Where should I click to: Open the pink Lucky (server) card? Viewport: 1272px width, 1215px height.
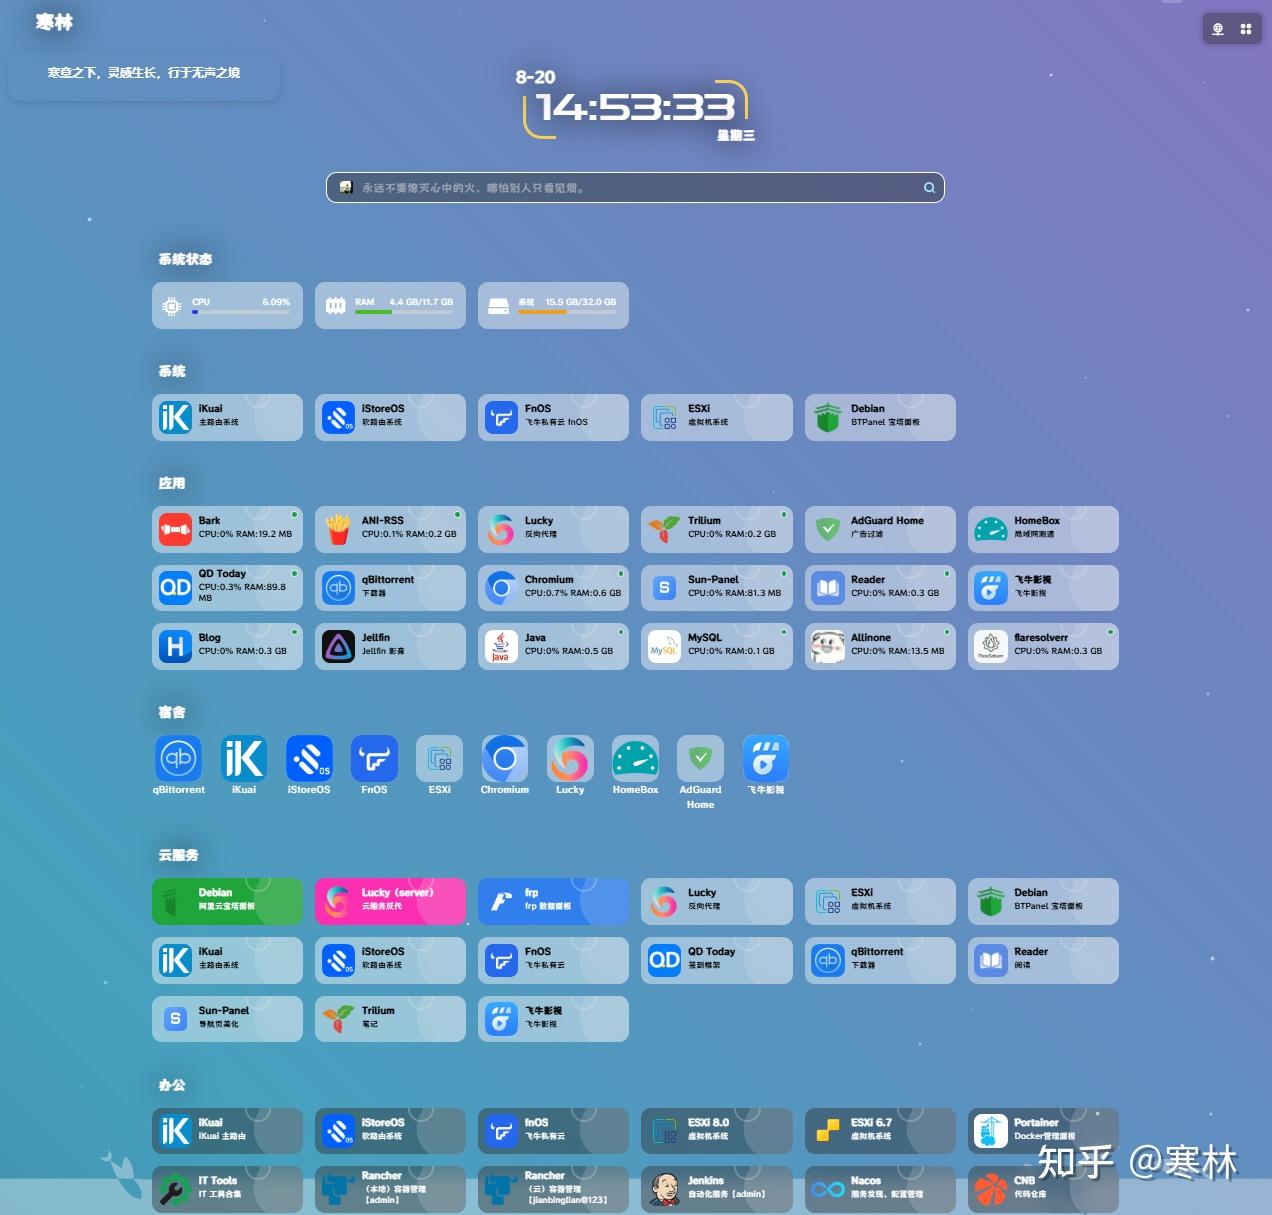click(390, 901)
